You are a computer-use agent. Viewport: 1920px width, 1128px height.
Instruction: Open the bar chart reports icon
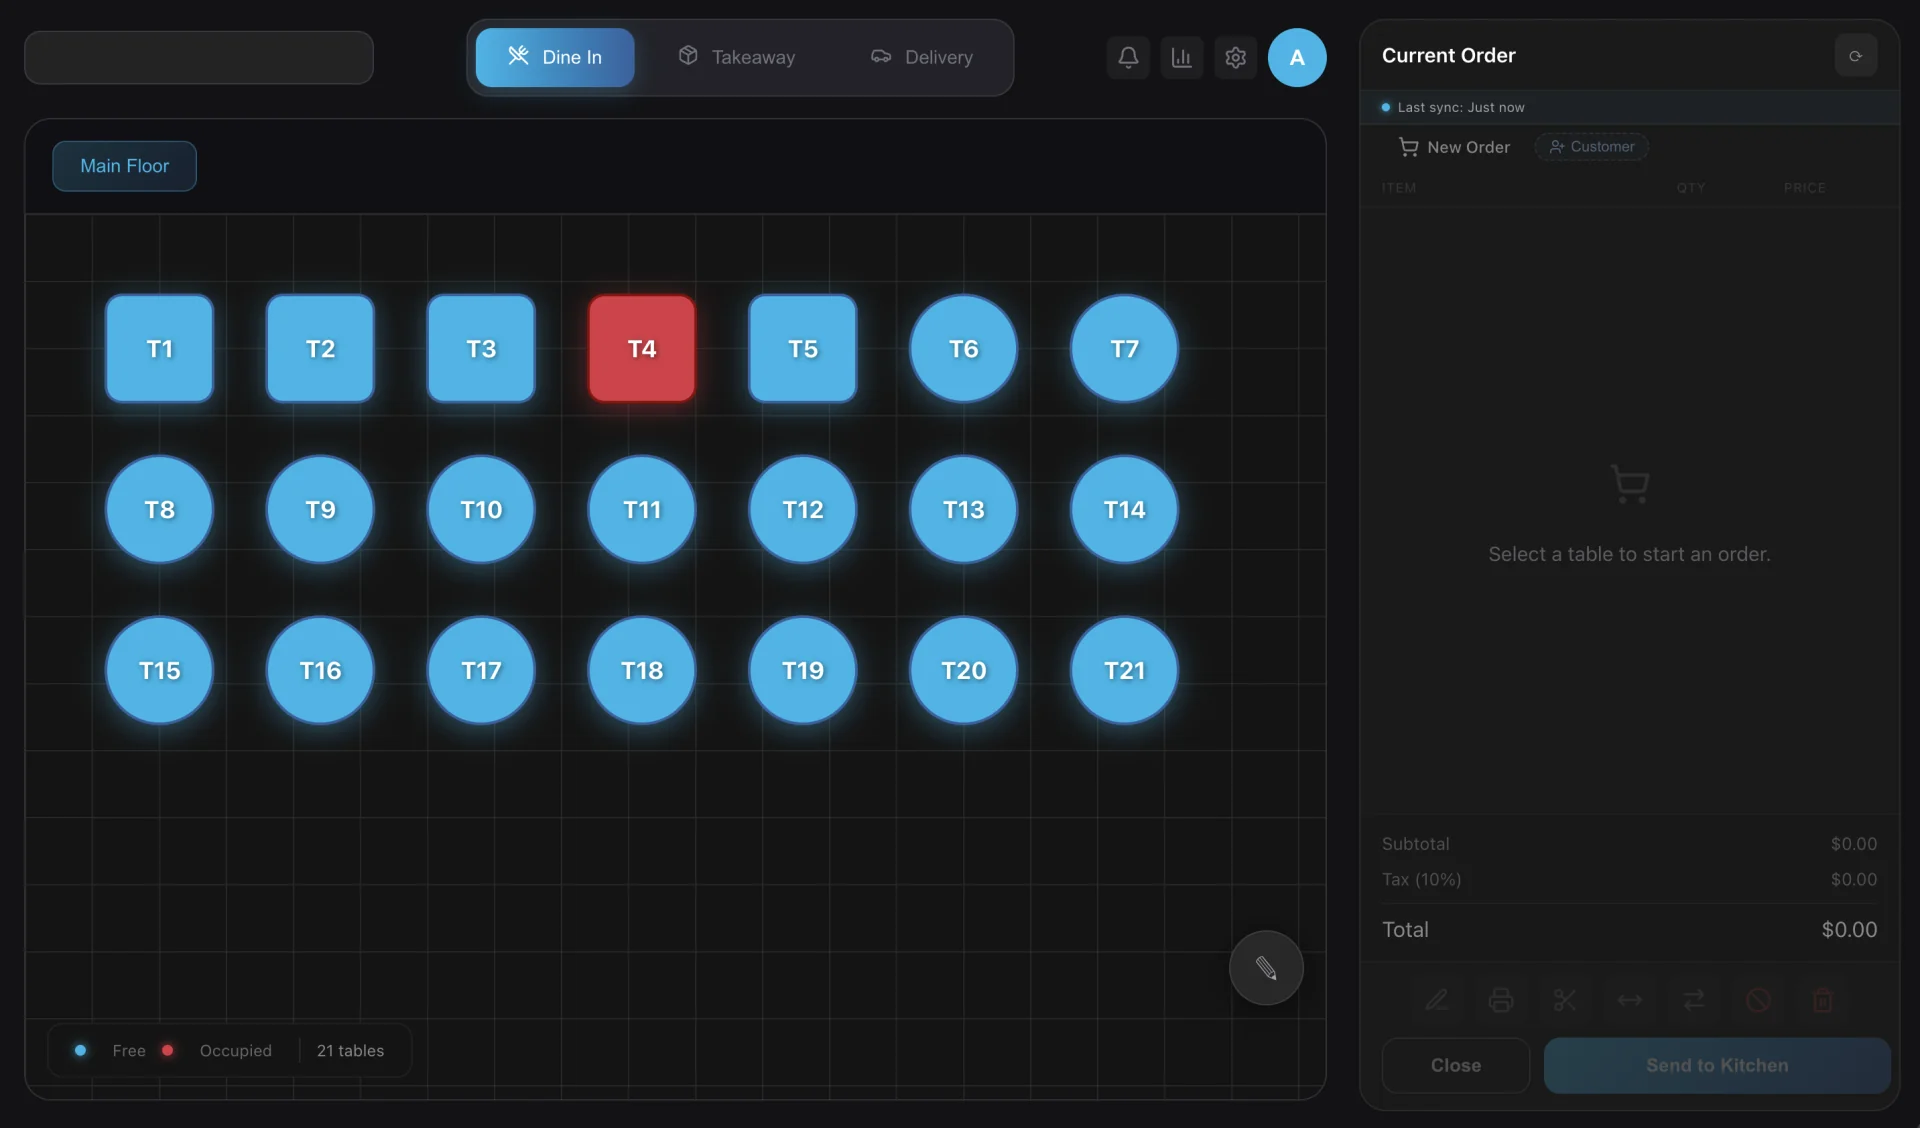(1181, 57)
